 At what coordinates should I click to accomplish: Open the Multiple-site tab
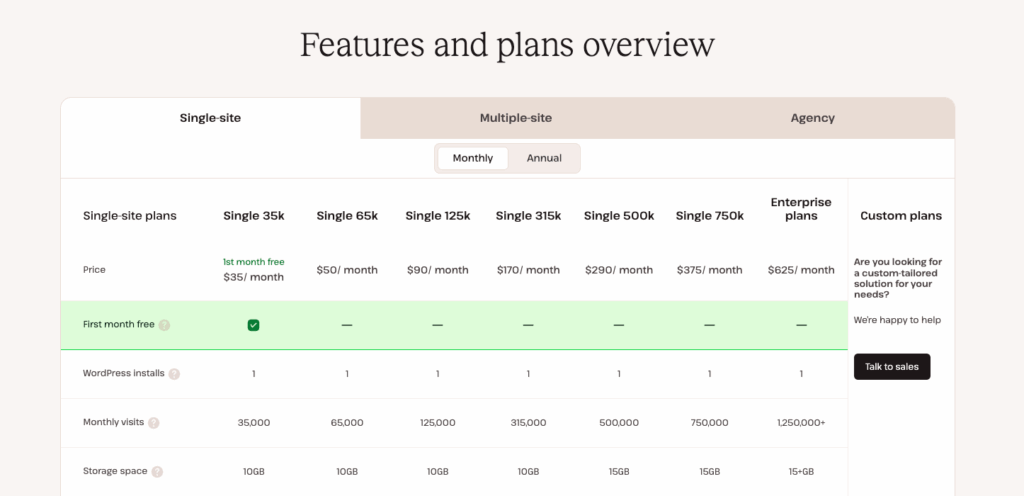click(515, 118)
